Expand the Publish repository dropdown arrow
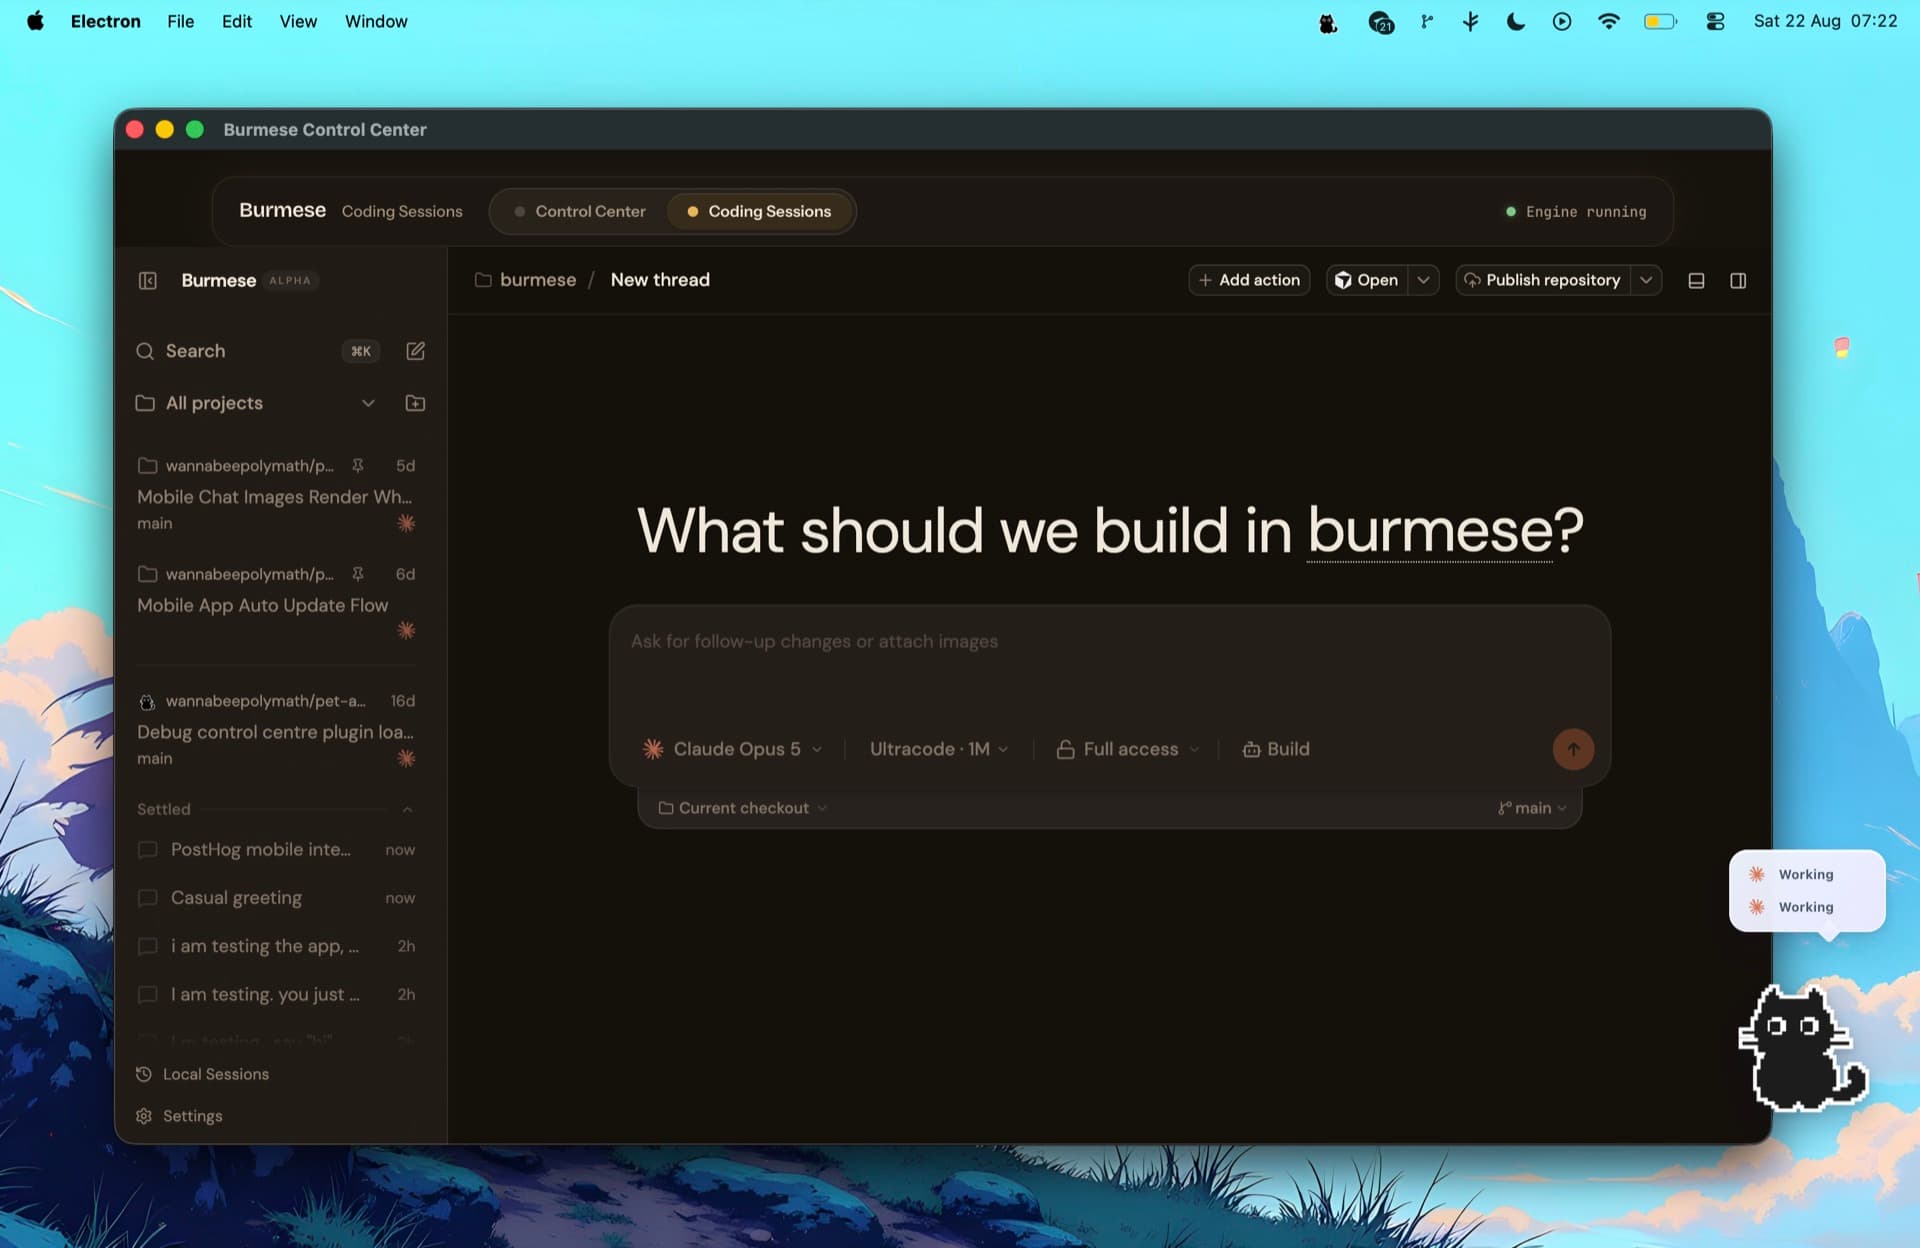1920x1248 pixels. pyautogui.click(x=1646, y=281)
